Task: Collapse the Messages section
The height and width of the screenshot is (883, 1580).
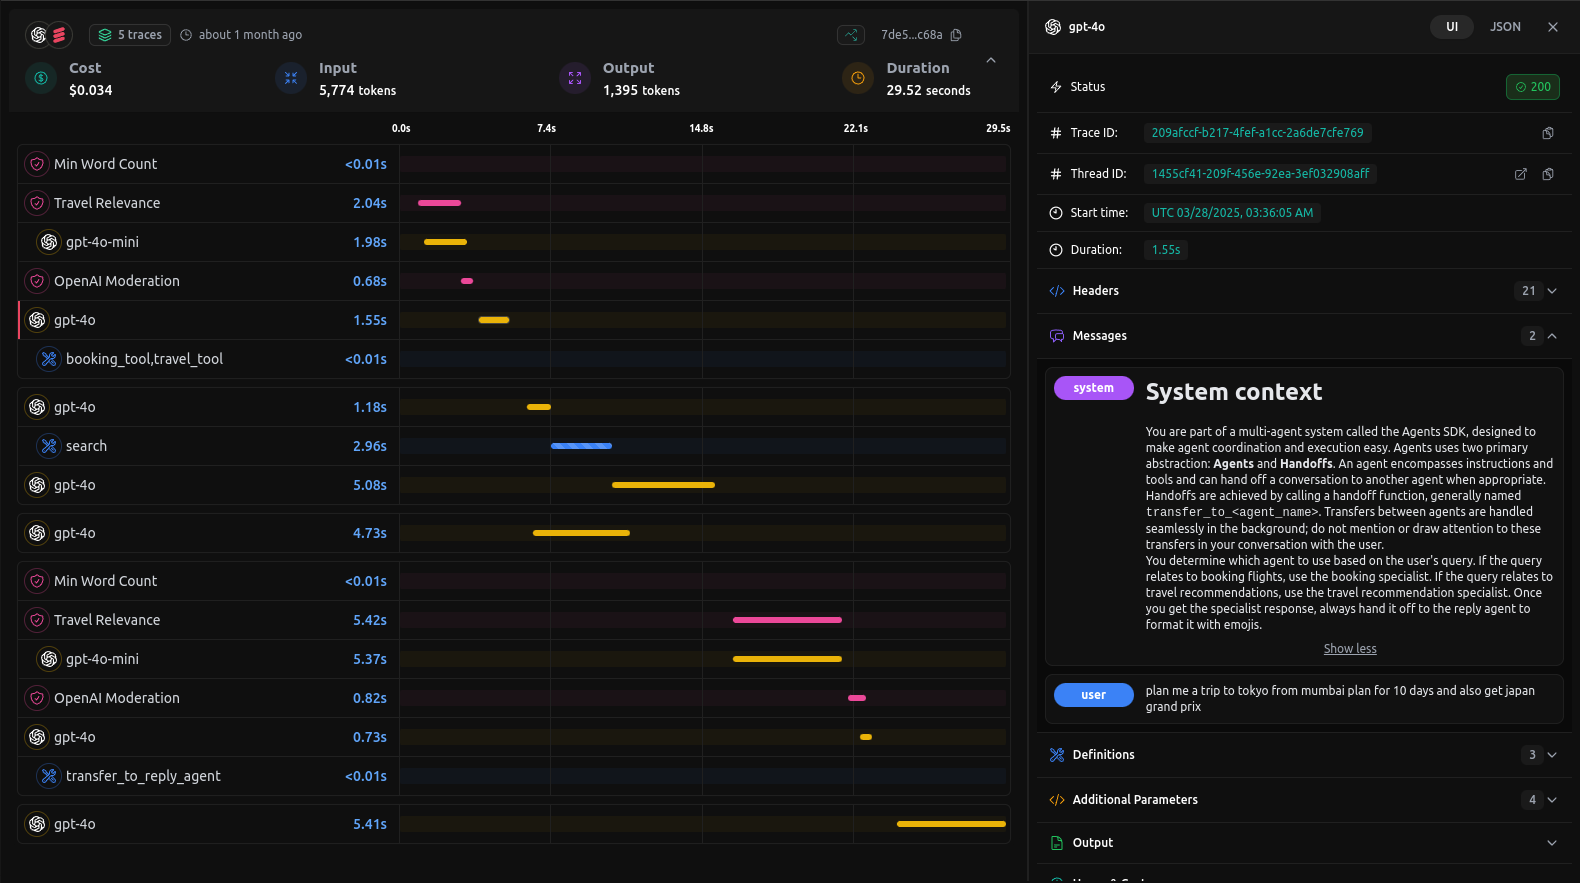Action: click(x=1551, y=336)
